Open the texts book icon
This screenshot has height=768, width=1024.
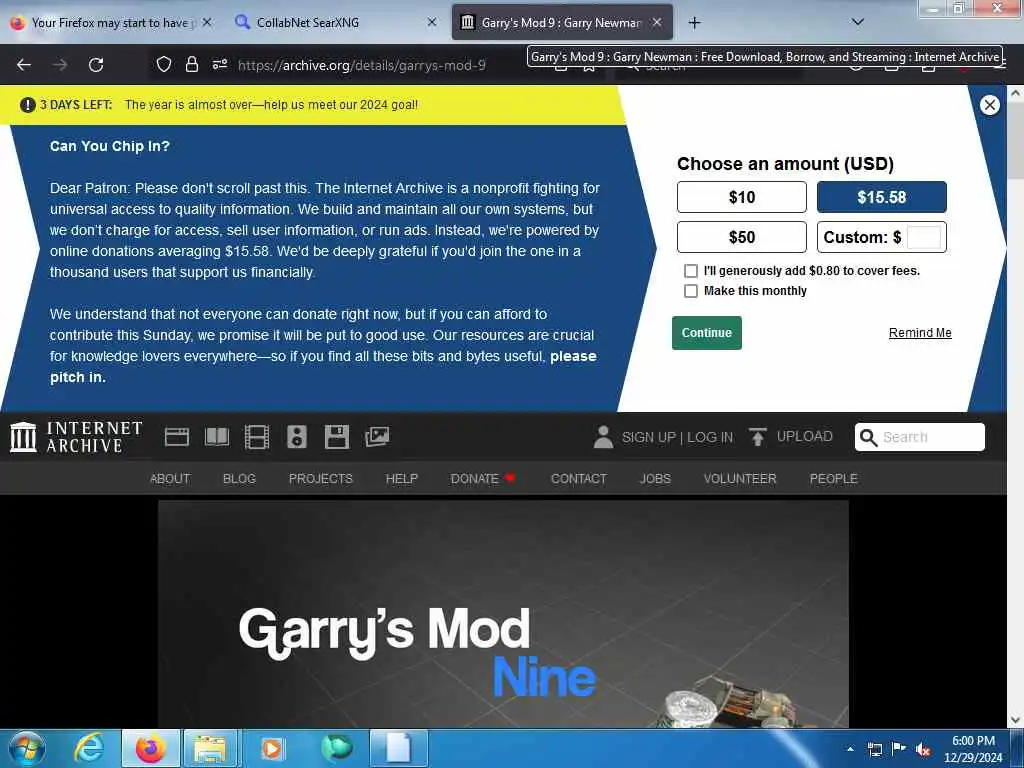pyautogui.click(x=217, y=437)
